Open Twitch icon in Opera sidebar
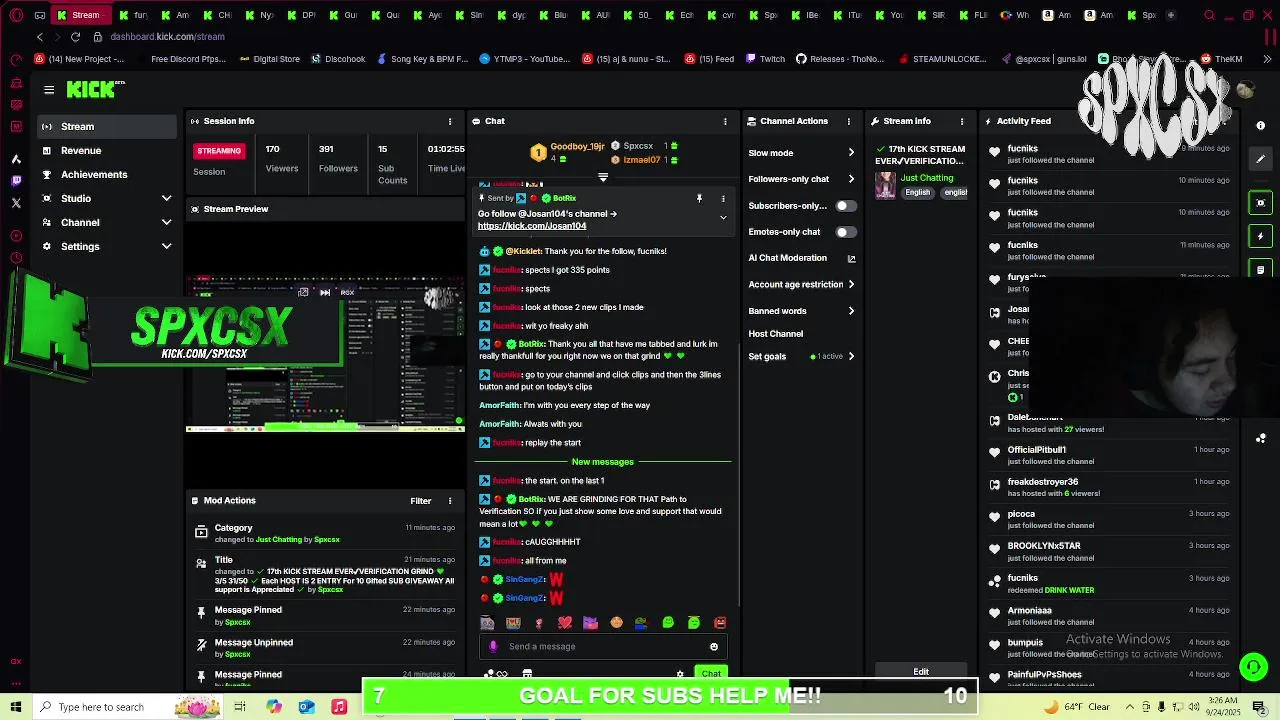The image size is (1280, 720). pos(16,181)
